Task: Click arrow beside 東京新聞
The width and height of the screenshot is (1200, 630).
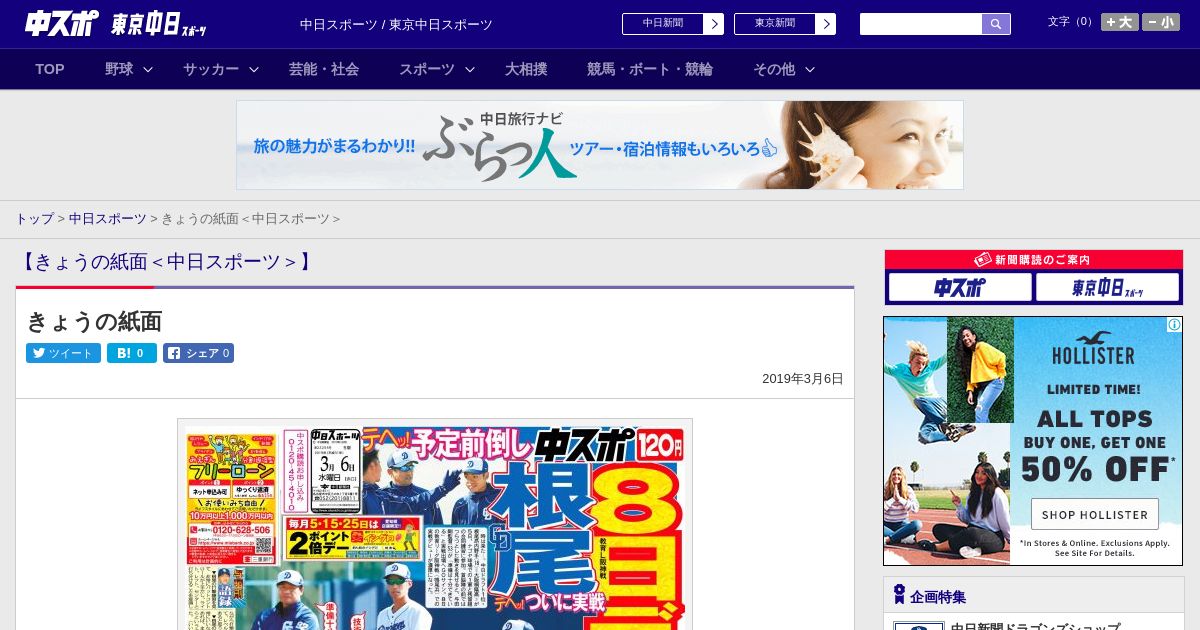Action: [x=826, y=24]
